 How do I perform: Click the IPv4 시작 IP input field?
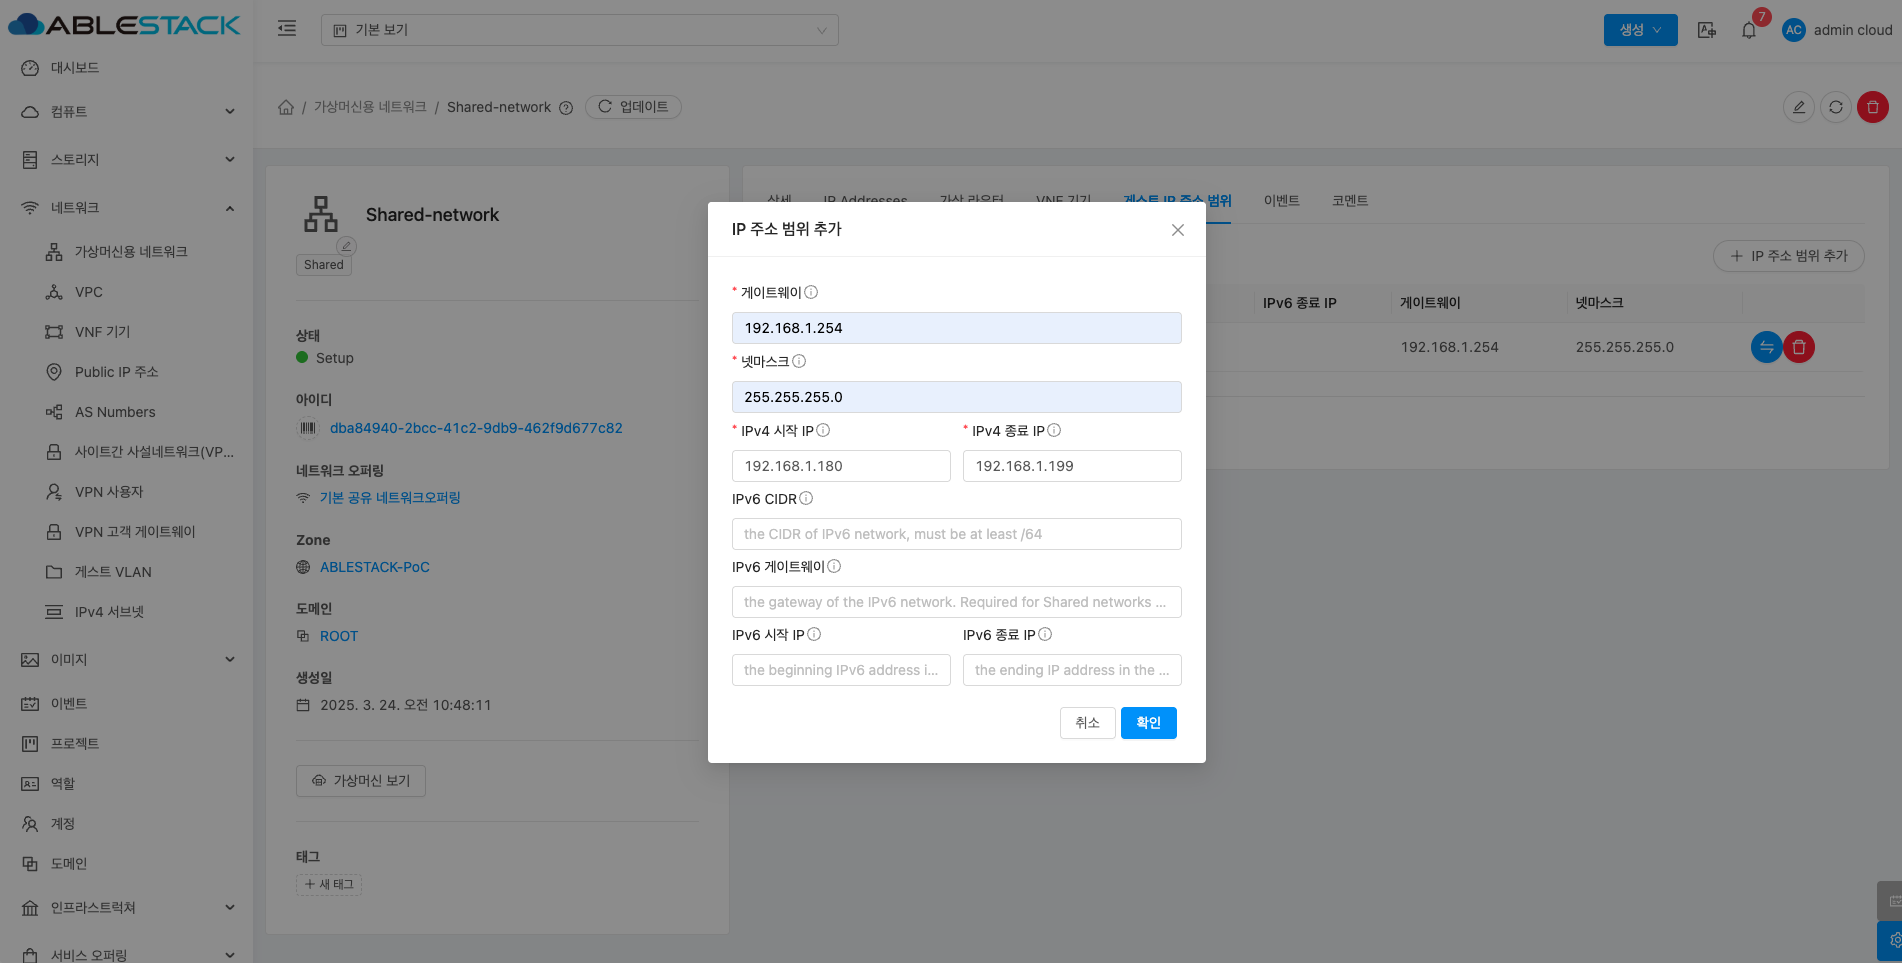[841, 466]
